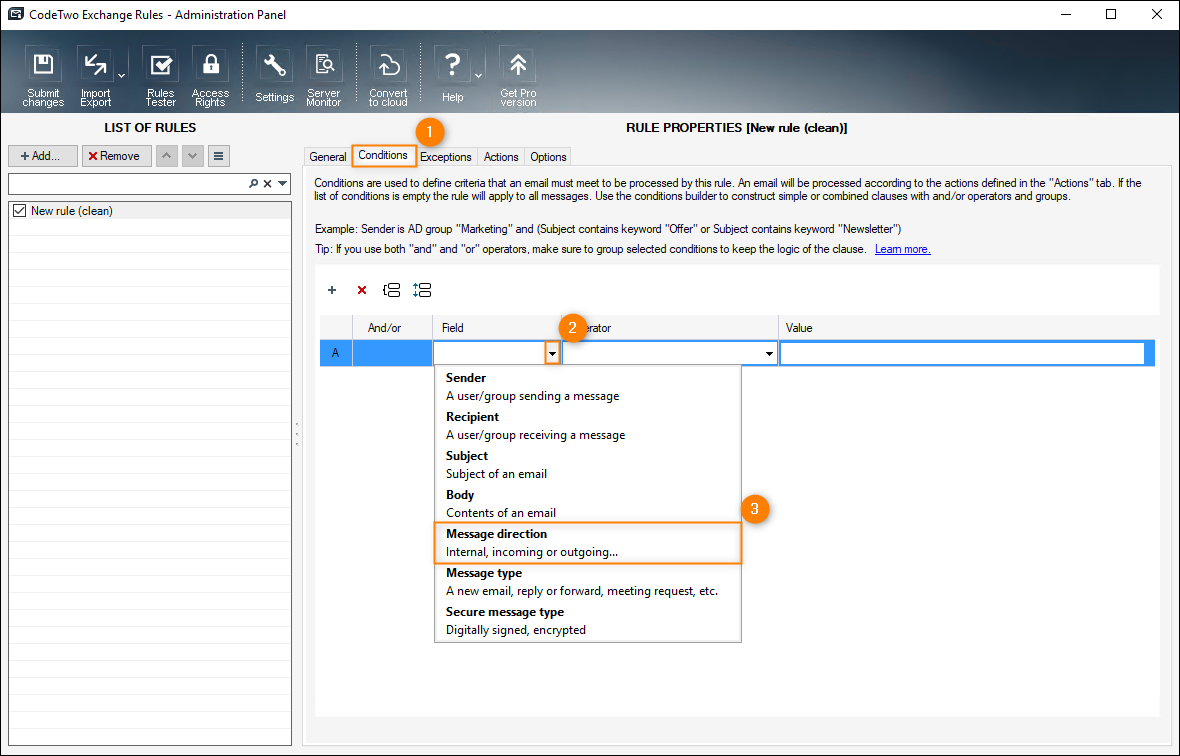
Task: Click the And/or cell of row A
Action: (x=392, y=353)
